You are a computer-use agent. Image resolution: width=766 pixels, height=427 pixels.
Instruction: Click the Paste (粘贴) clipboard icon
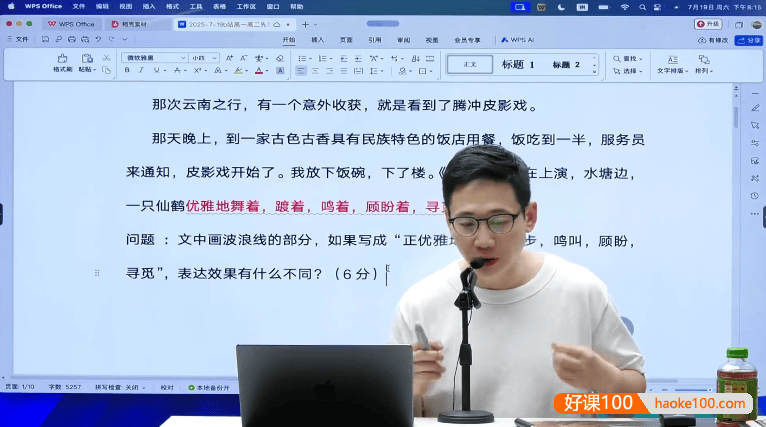[x=87, y=59]
